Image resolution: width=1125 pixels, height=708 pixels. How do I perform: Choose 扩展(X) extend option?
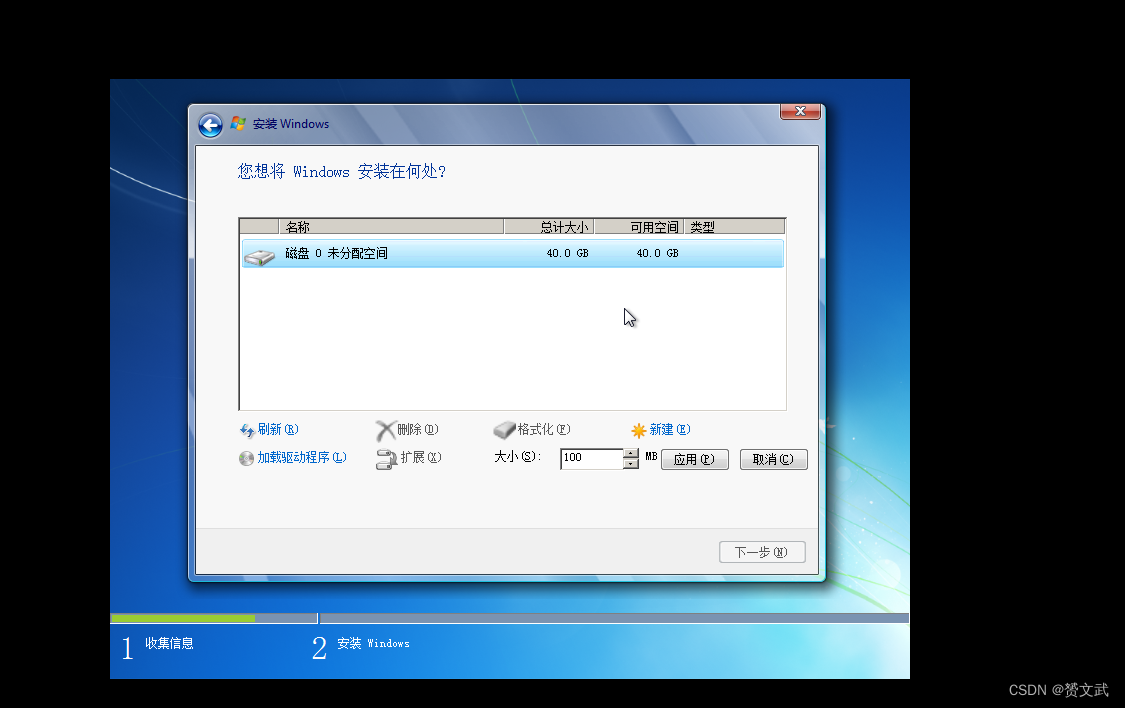tap(420, 457)
